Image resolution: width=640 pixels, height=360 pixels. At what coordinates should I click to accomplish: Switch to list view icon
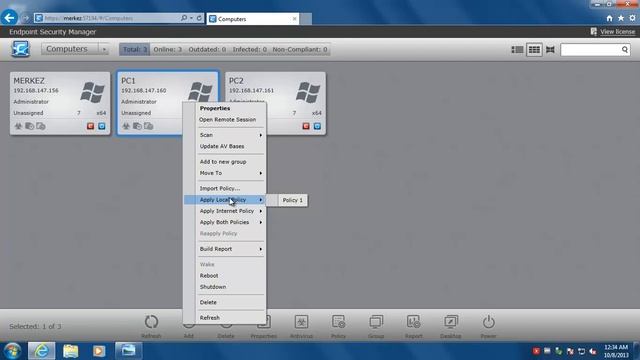click(517, 50)
